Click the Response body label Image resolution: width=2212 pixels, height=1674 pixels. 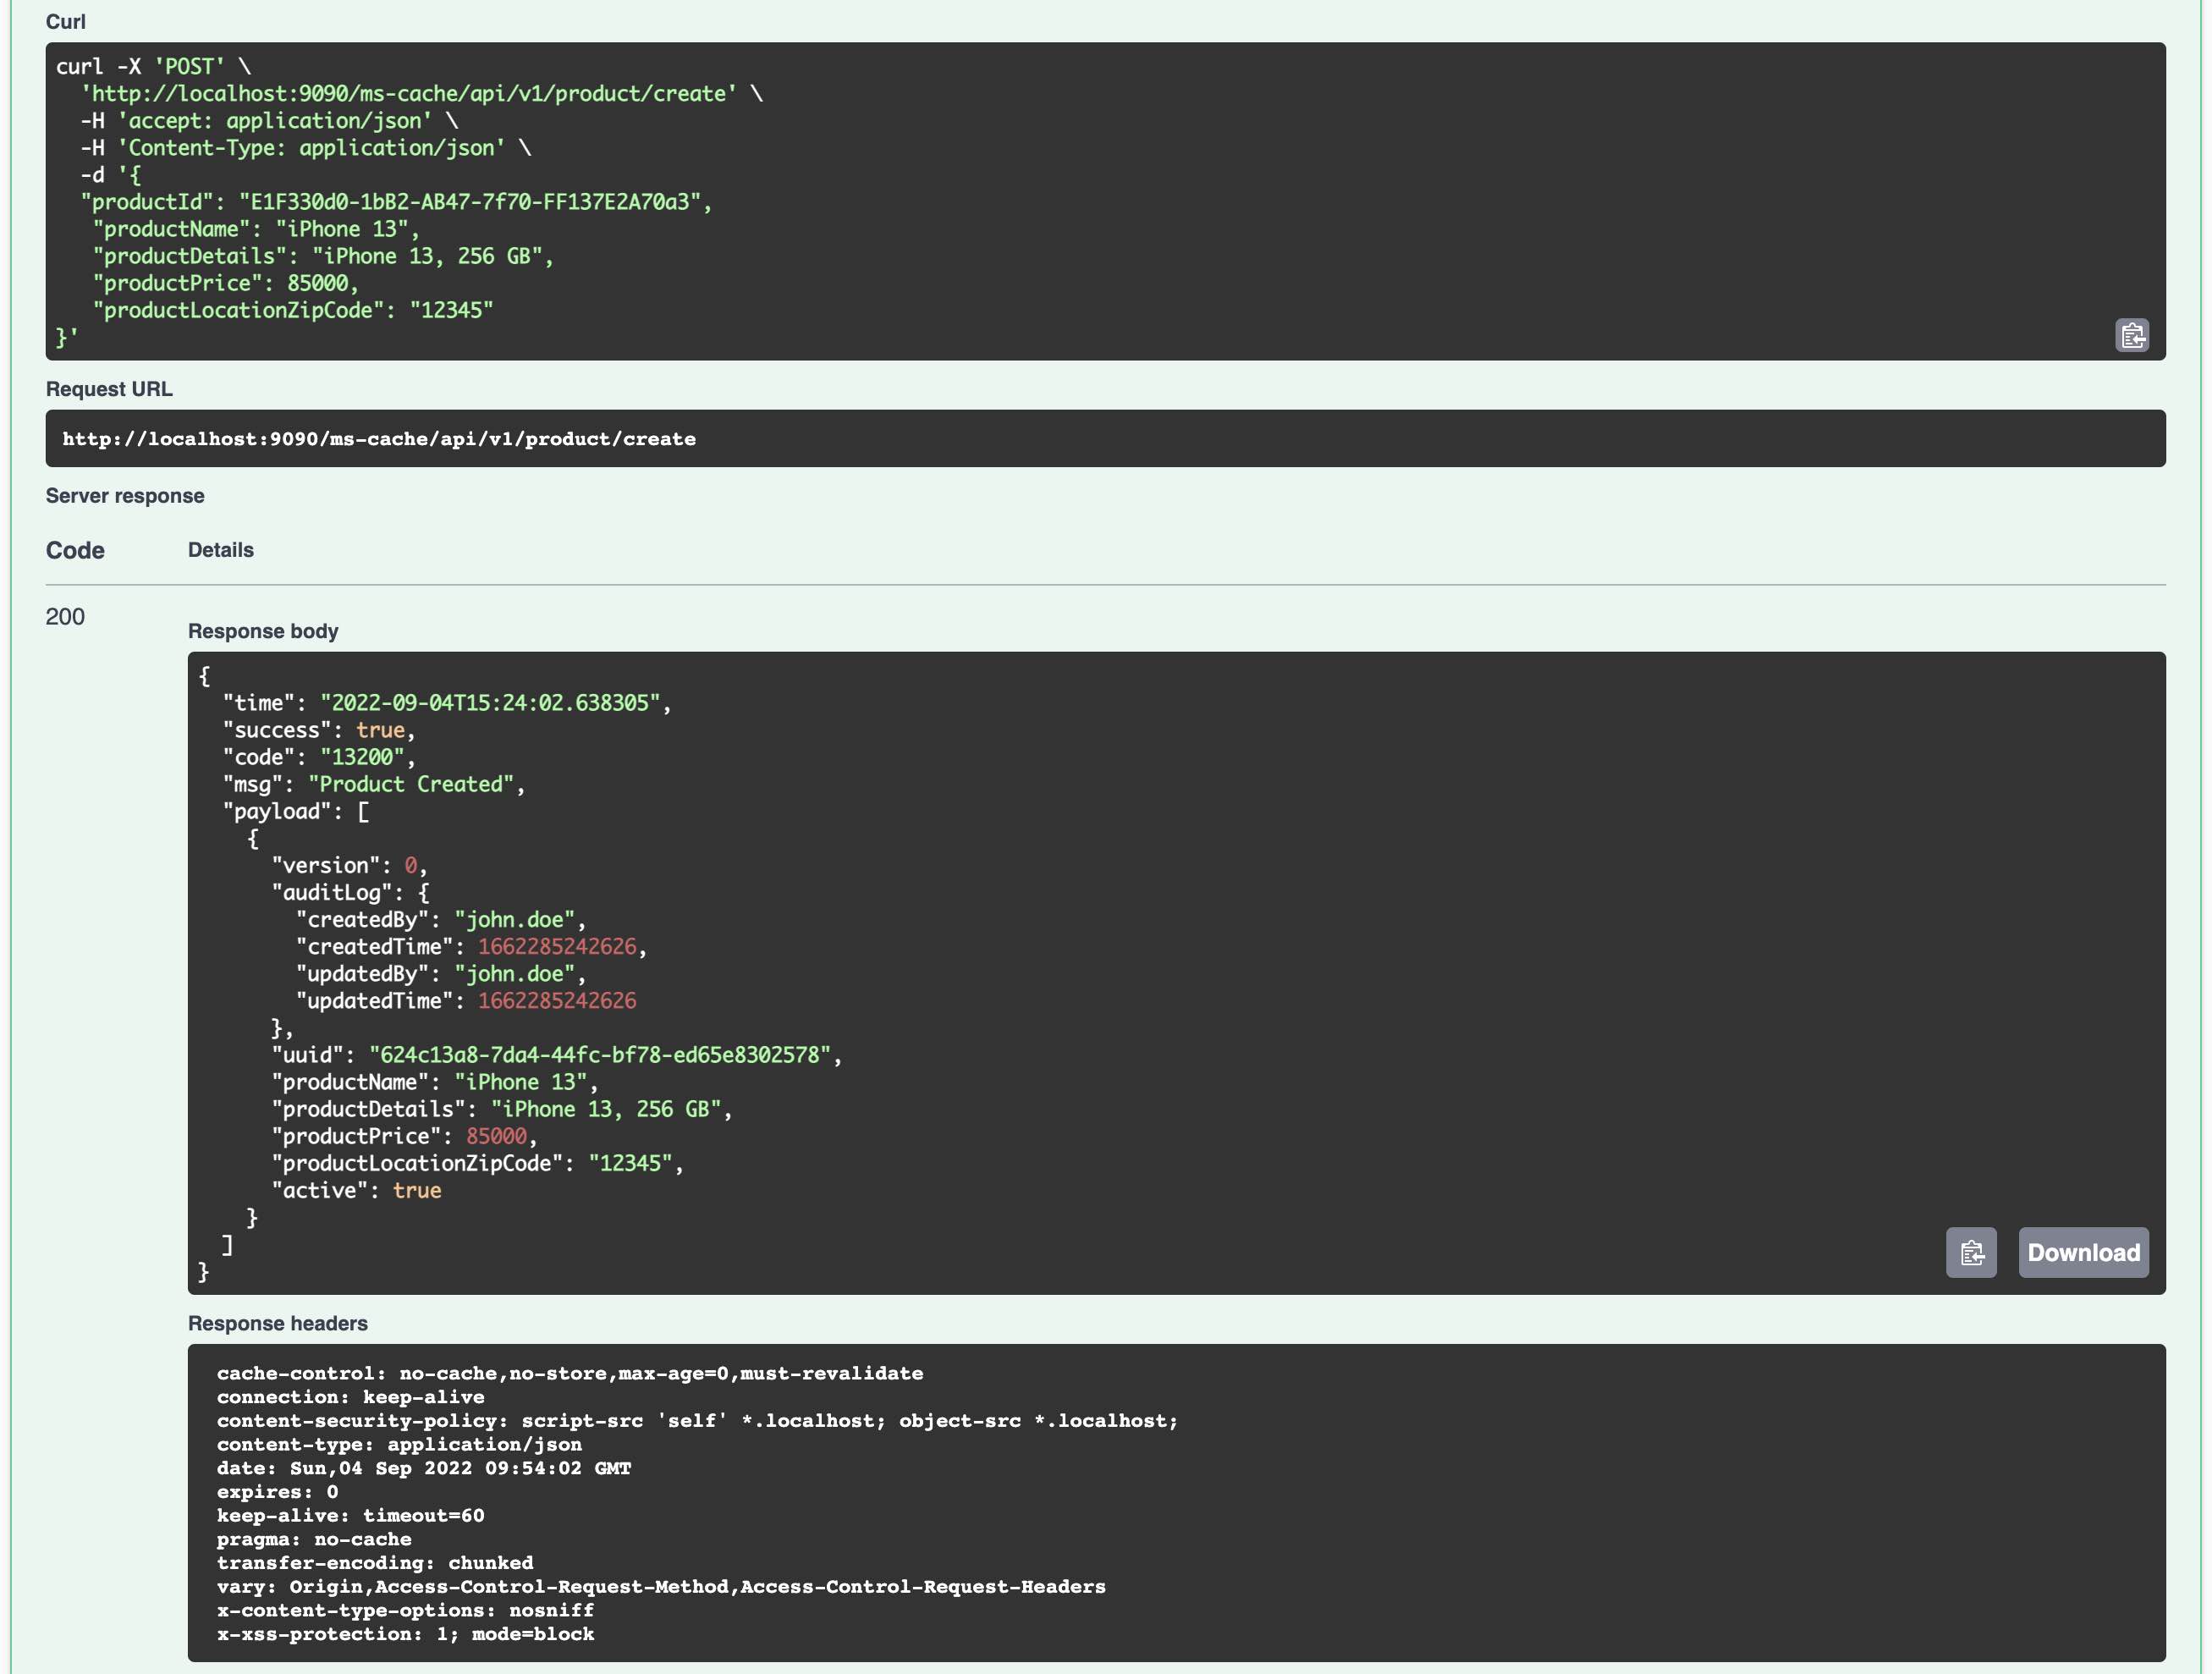tap(263, 631)
